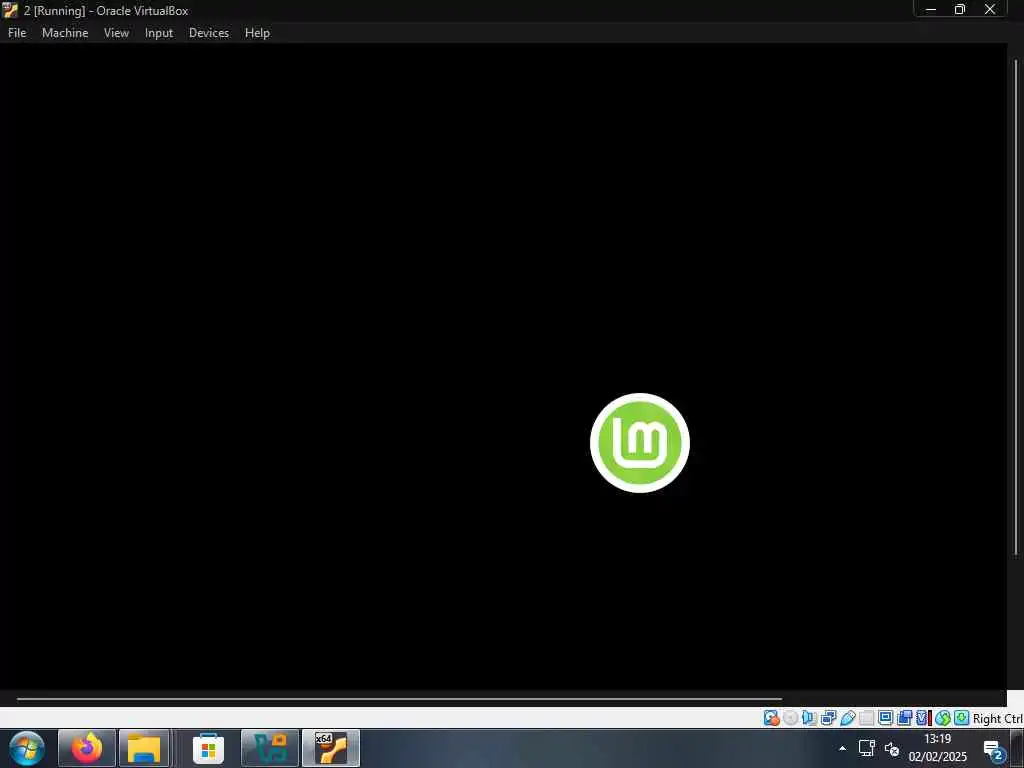Click the mouse integration status icon
This screenshot has width=1024, height=768.
click(943, 718)
